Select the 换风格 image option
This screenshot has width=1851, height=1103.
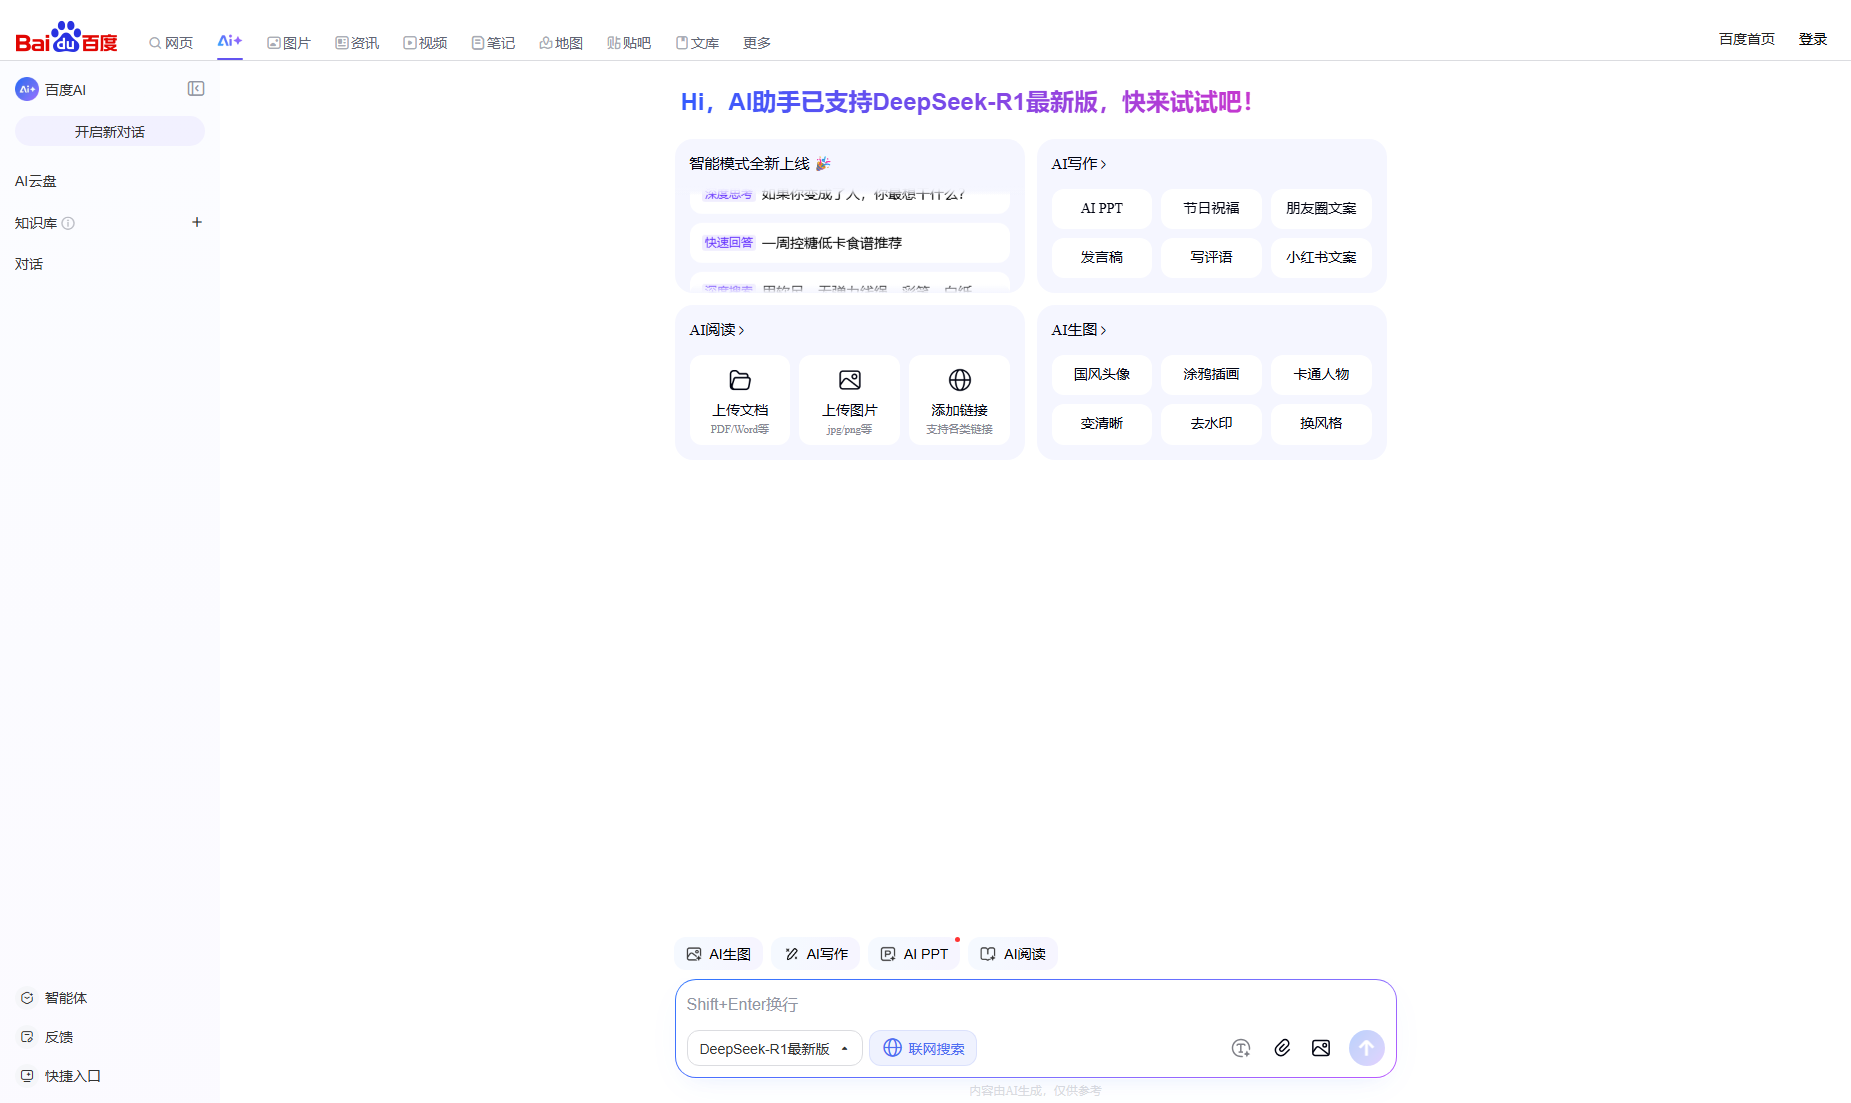pyautogui.click(x=1321, y=423)
